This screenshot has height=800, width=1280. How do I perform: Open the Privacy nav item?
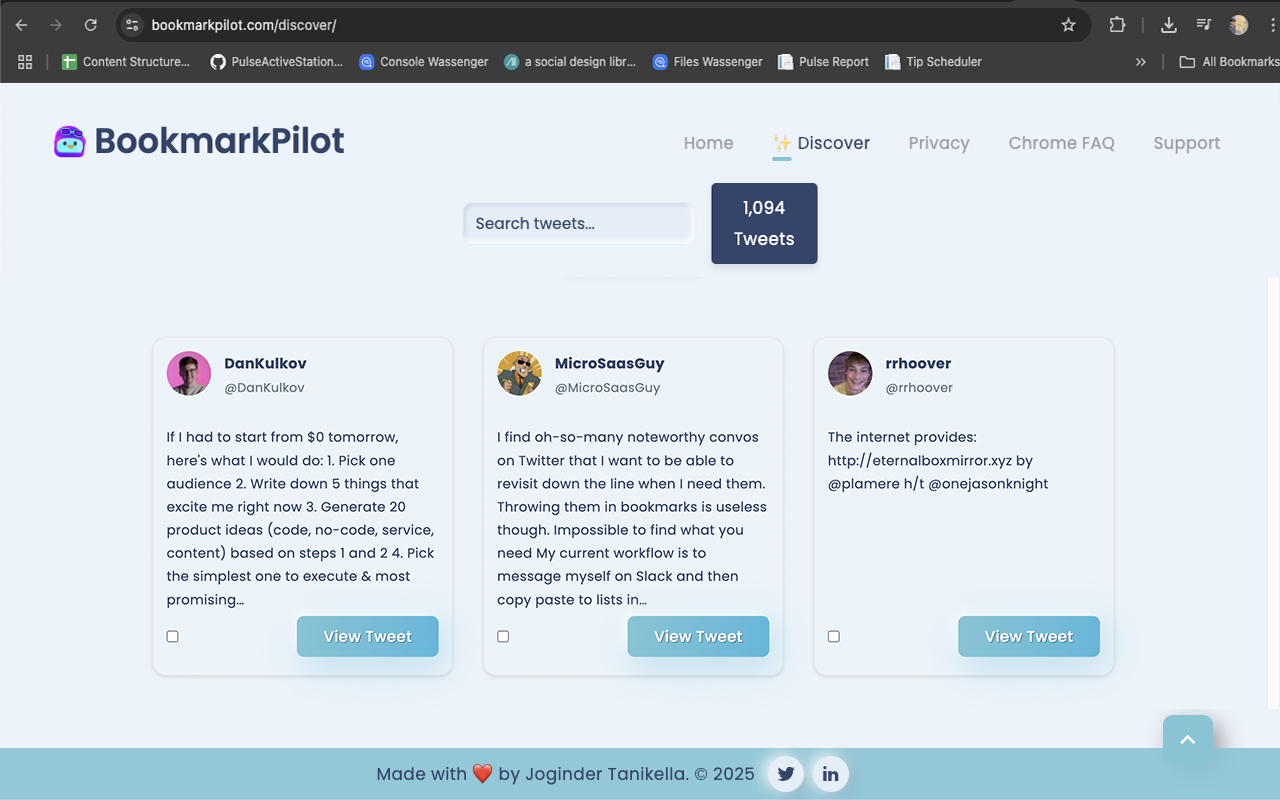(939, 143)
